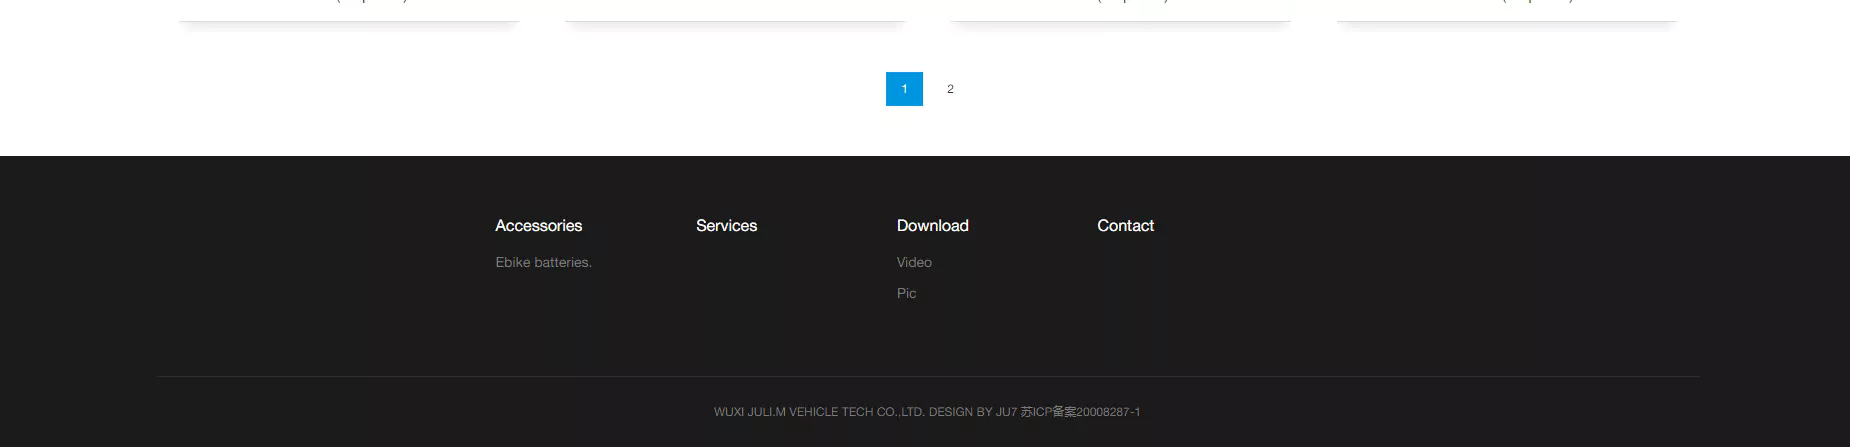Open the ICP 20008287-1 registration link
This screenshot has width=1850, height=447.
[x=1080, y=412]
